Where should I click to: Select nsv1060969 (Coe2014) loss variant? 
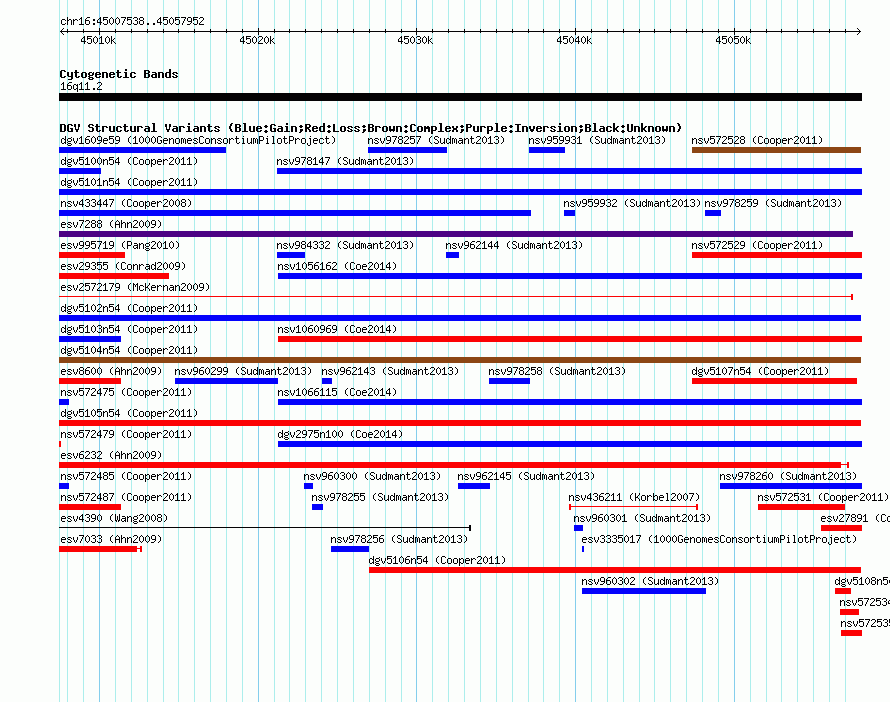(570, 339)
